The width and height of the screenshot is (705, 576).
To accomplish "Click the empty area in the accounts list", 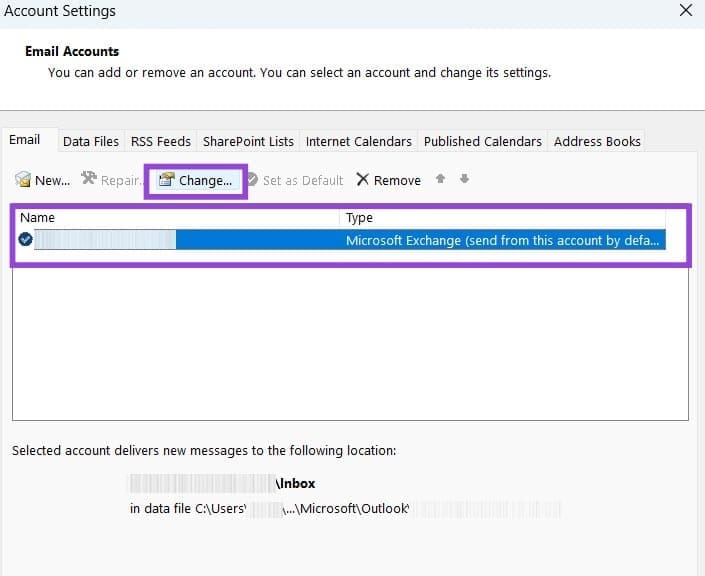I will pos(350,340).
